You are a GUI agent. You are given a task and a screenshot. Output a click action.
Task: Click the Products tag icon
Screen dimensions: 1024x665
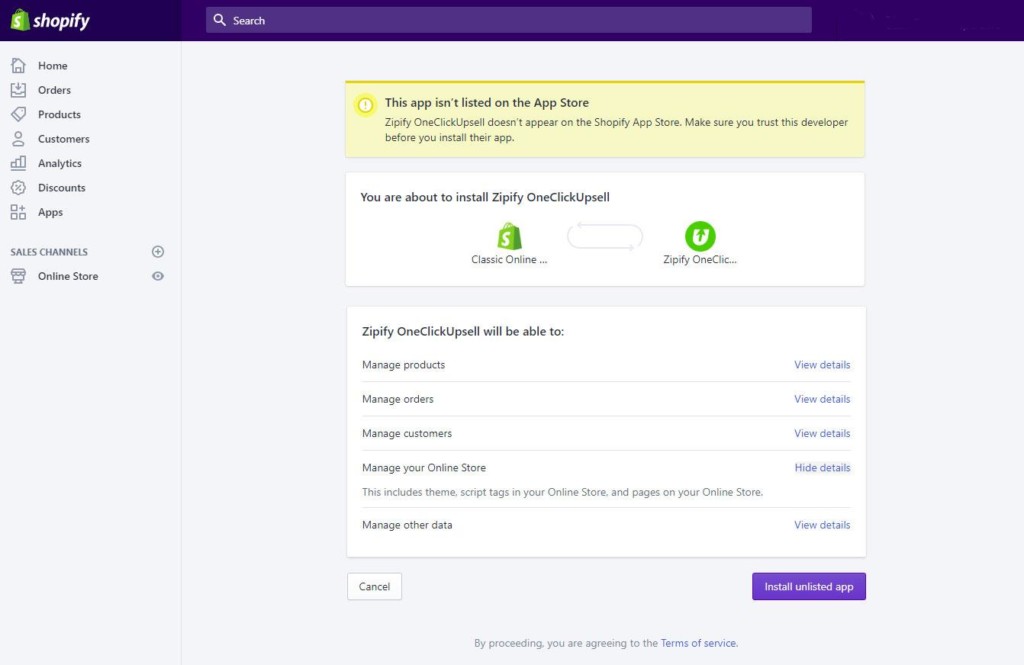click(x=18, y=114)
